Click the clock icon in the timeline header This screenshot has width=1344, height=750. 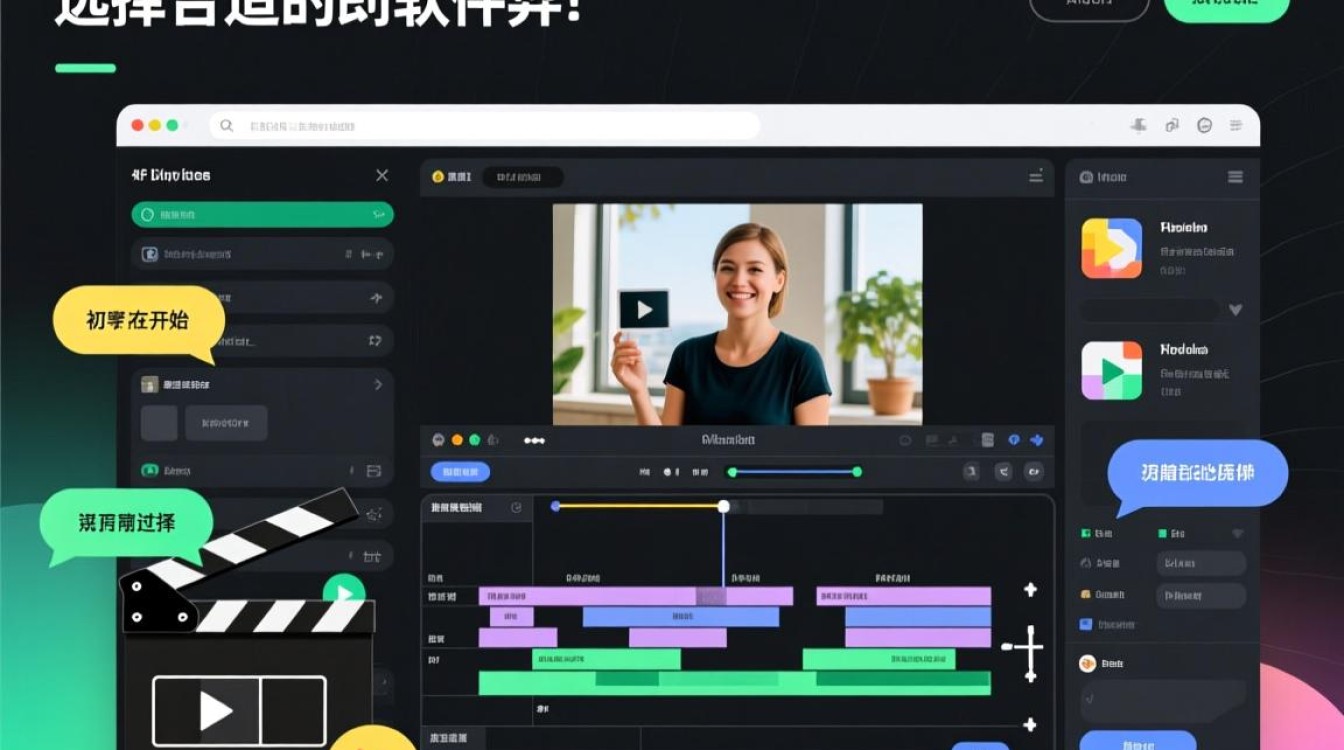tap(516, 508)
